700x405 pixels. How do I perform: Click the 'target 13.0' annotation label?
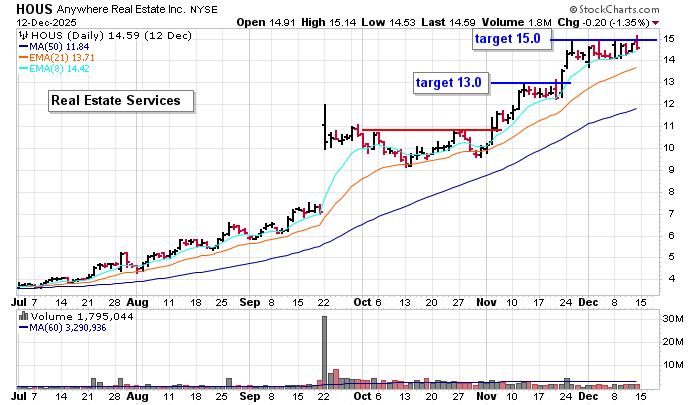pos(450,83)
